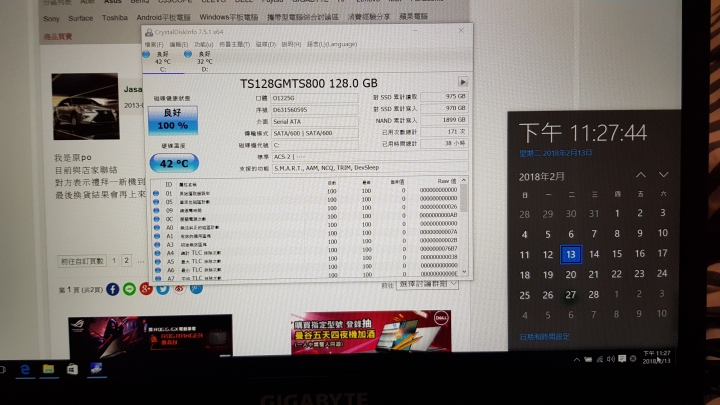Open the forum group selection dropdown
720x405 pixels.
[x=427, y=284]
